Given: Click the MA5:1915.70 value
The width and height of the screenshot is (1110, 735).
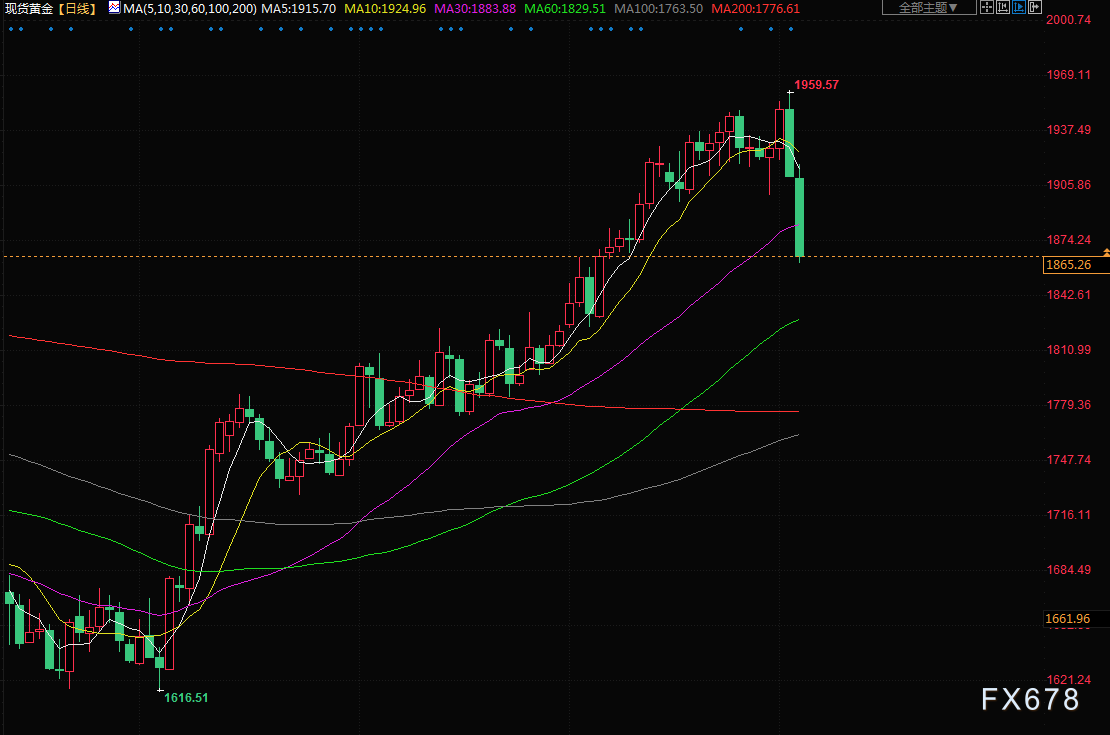Looking at the screenshot, I should pos(299,8).
